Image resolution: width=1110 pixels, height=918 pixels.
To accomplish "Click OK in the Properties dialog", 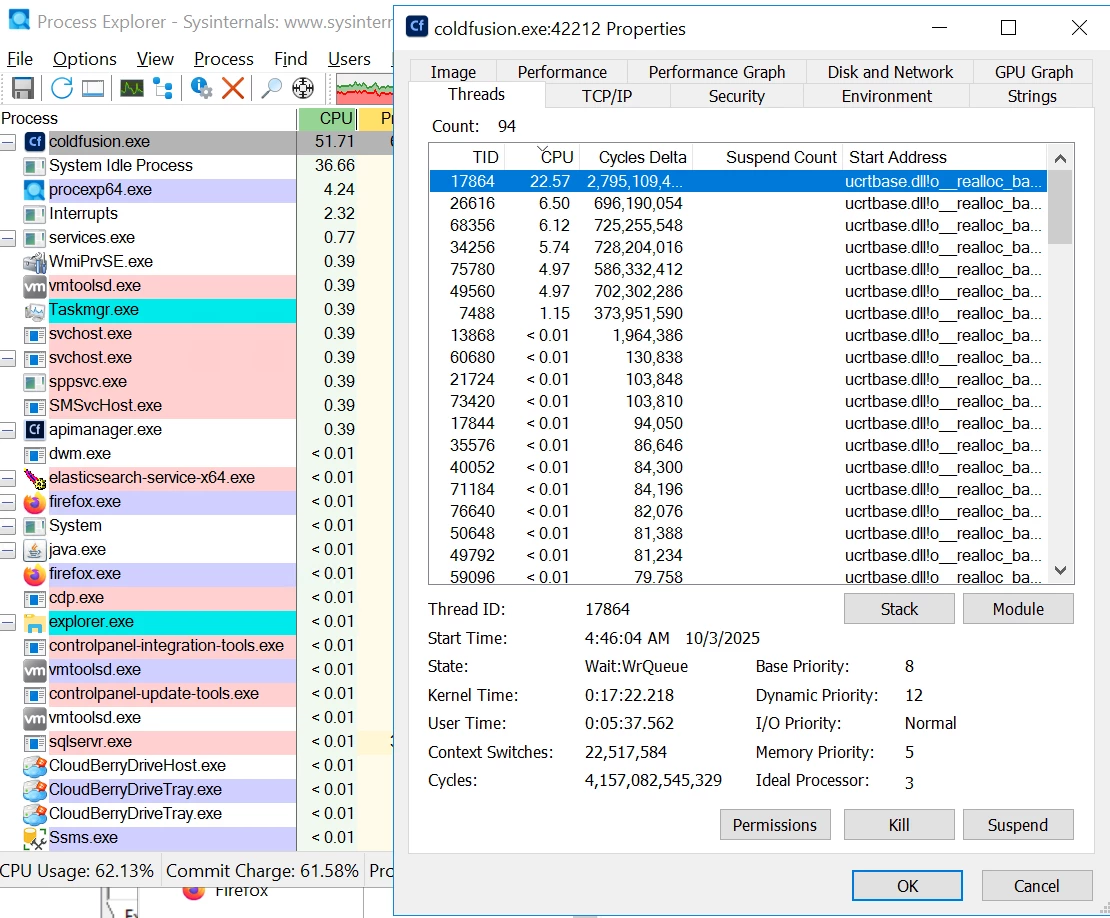I will [907, 885].
